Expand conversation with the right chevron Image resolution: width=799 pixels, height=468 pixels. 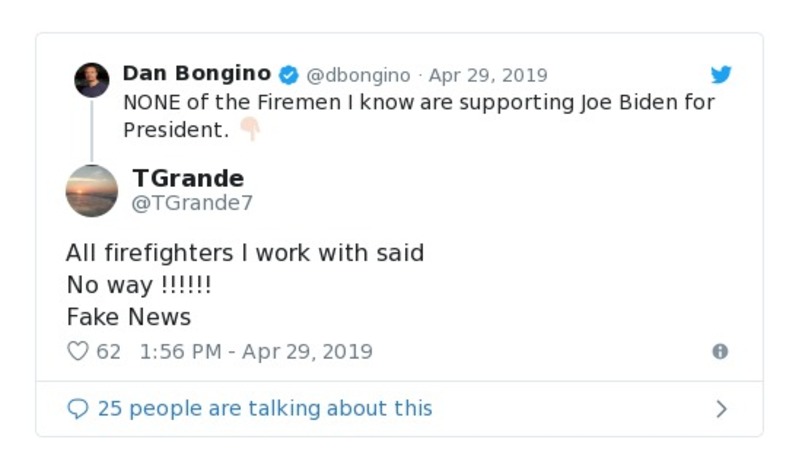pyautogui.click(x=721, y=408)
